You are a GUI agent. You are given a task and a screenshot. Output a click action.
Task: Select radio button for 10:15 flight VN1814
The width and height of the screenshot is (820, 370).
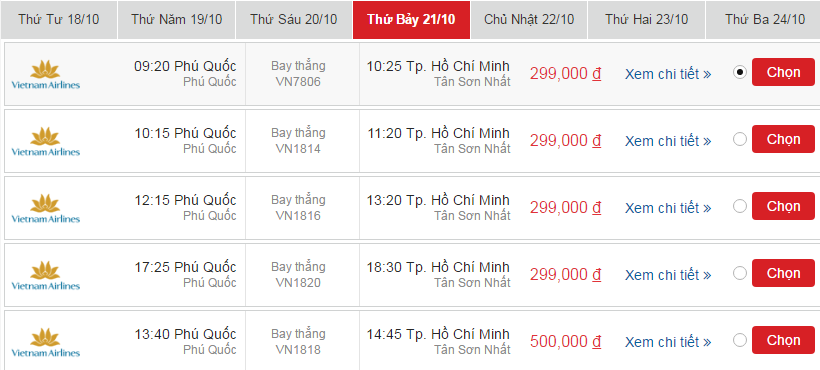tap(739, 139)
